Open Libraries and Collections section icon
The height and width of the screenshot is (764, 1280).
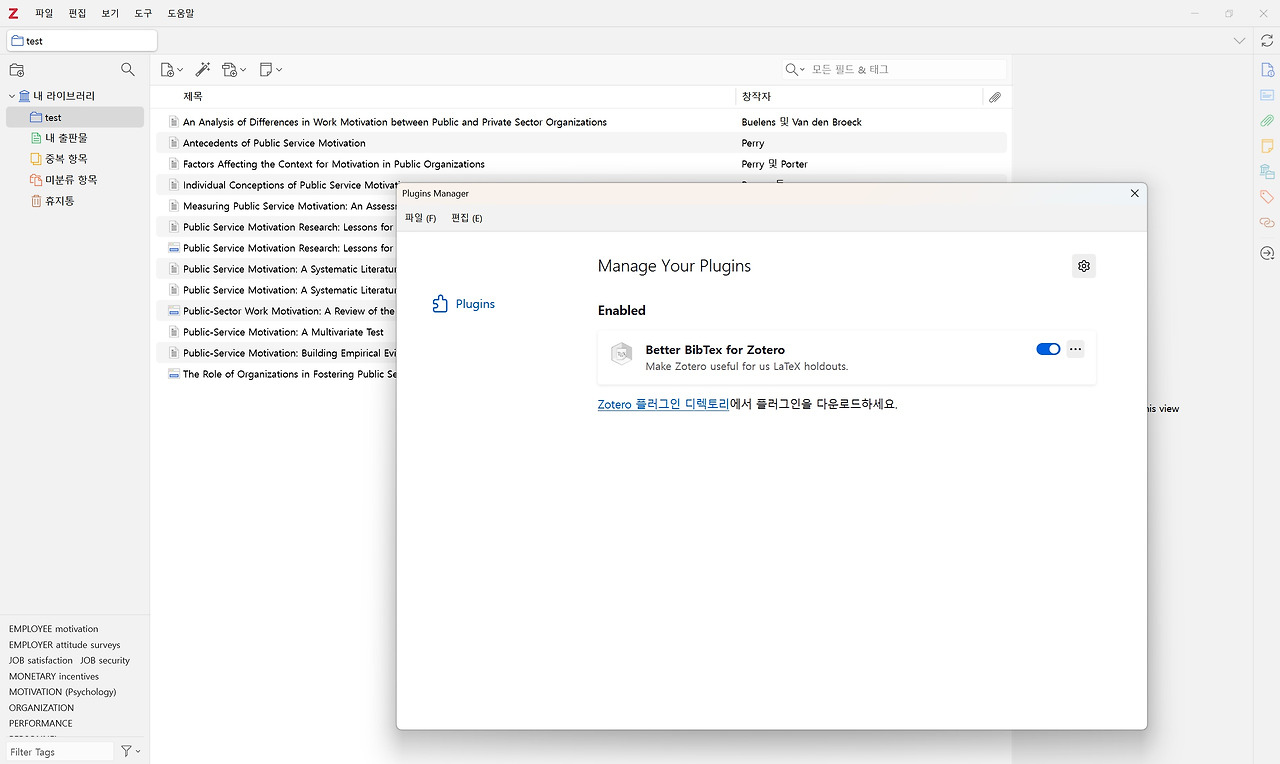[1267, 172]
